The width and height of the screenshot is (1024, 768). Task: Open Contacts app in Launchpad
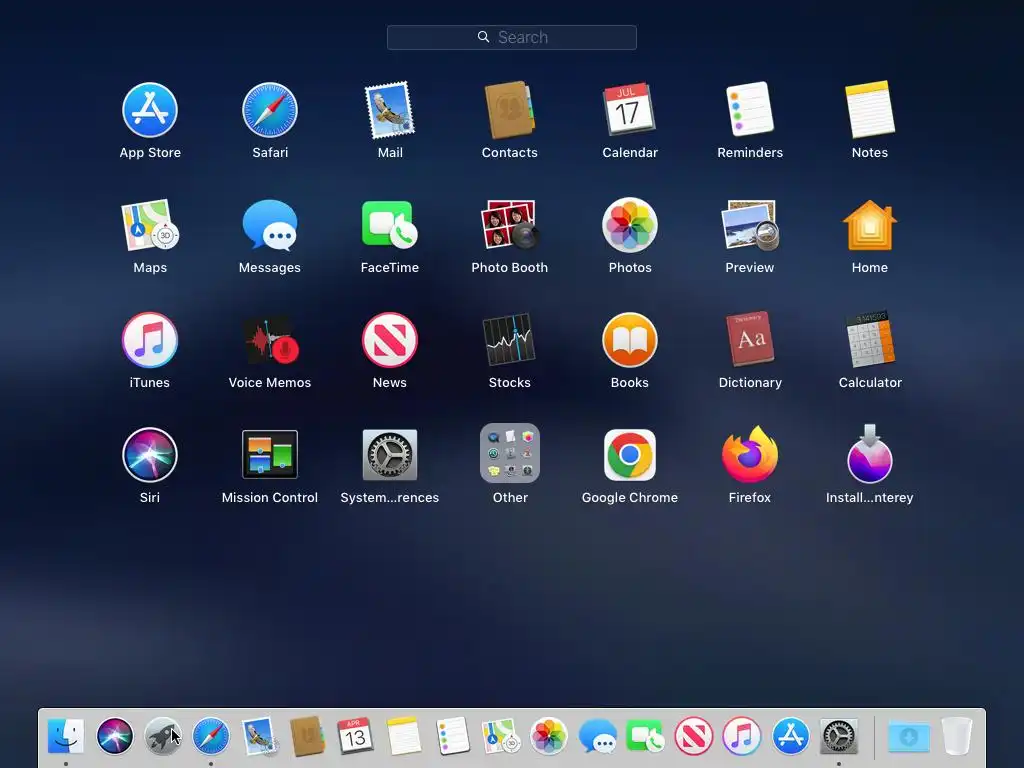[x=509, y=110]
